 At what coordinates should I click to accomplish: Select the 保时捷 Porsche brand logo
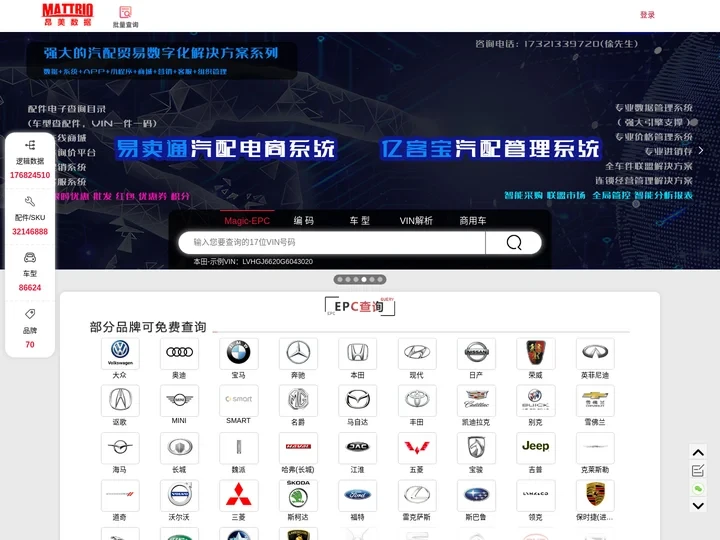595,495
